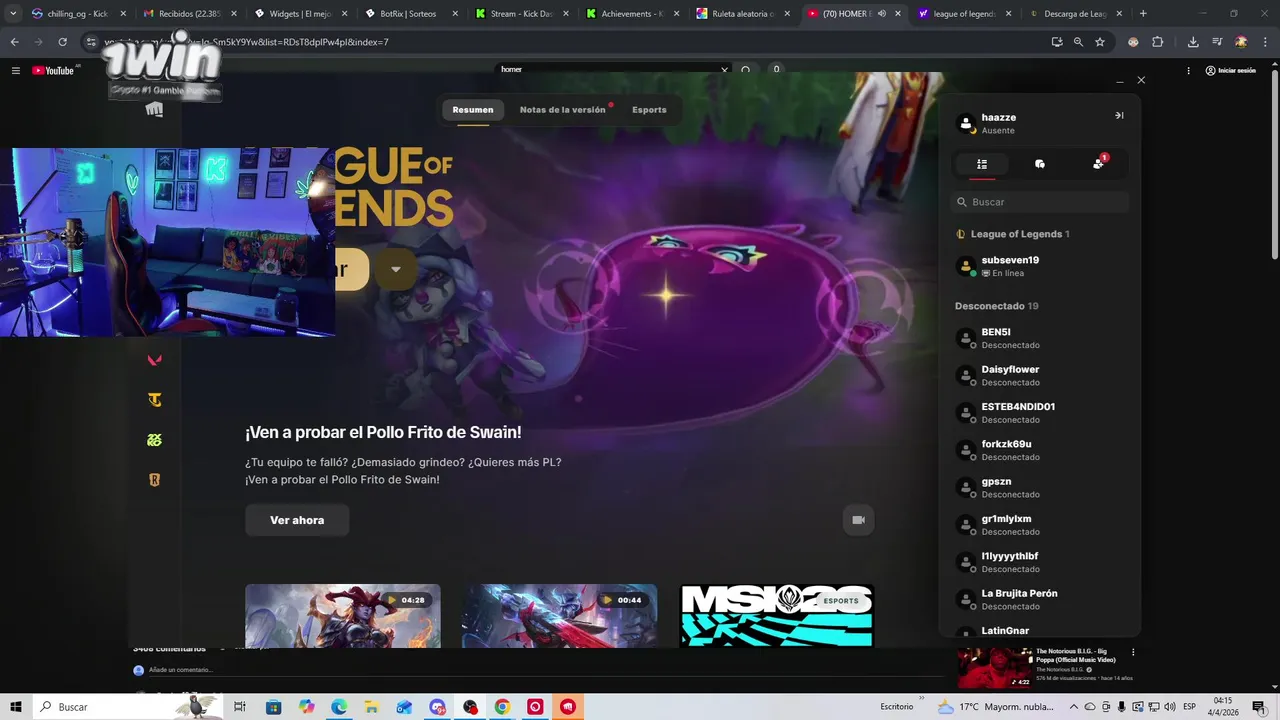The height and width of the screenshot is (720, 1280).
Task: Click the YouTube search magnifier button
Action: [x=745, y=70]
